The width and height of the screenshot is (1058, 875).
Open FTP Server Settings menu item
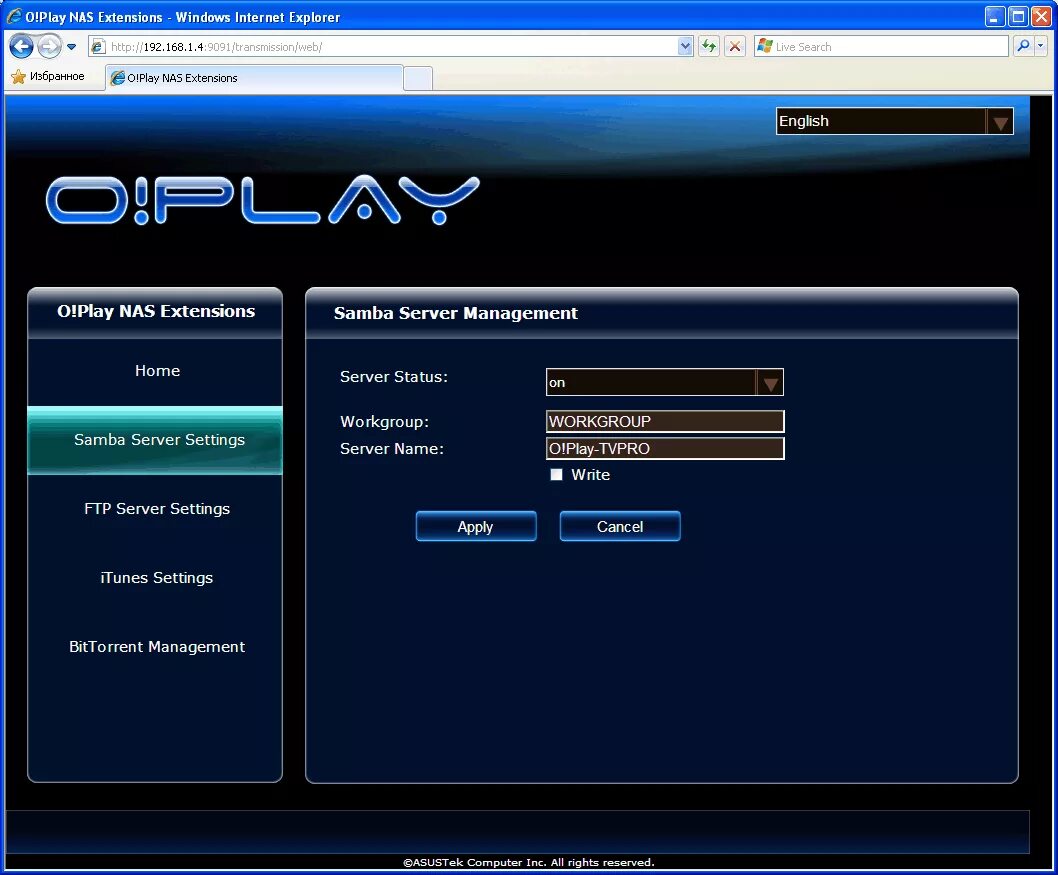coord(157,509)
